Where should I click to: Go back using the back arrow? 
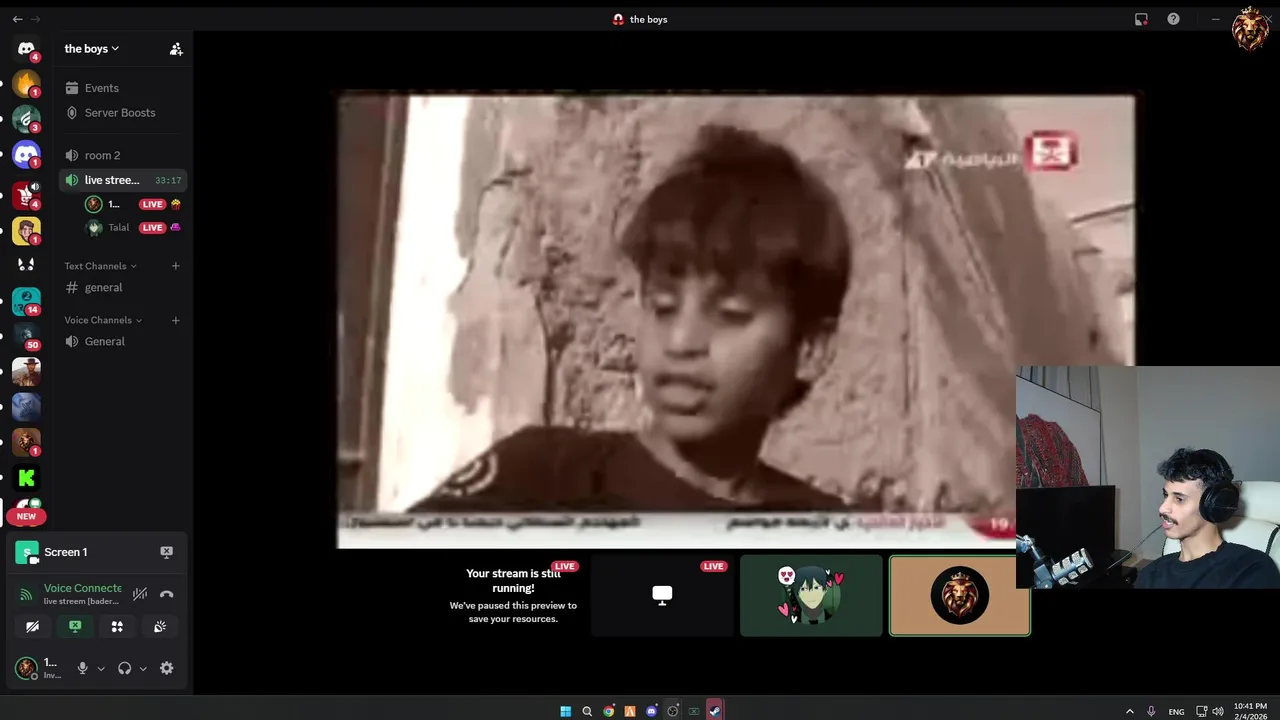[17, 19]
